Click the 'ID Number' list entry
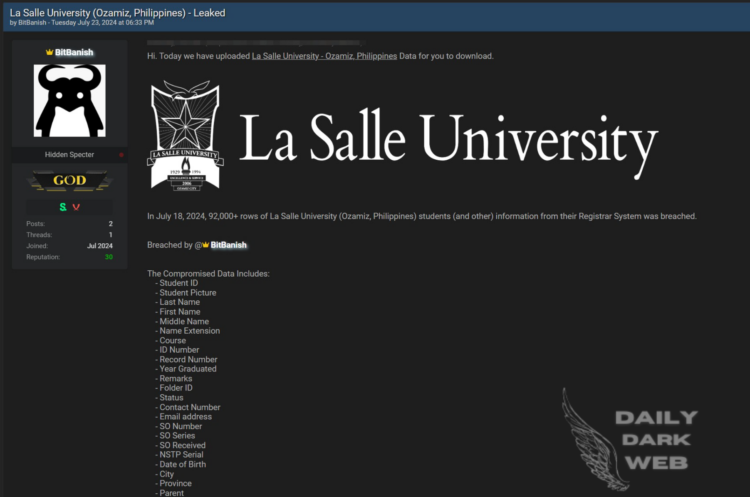The width and height of the screenshot is (750, 497). 177,350
